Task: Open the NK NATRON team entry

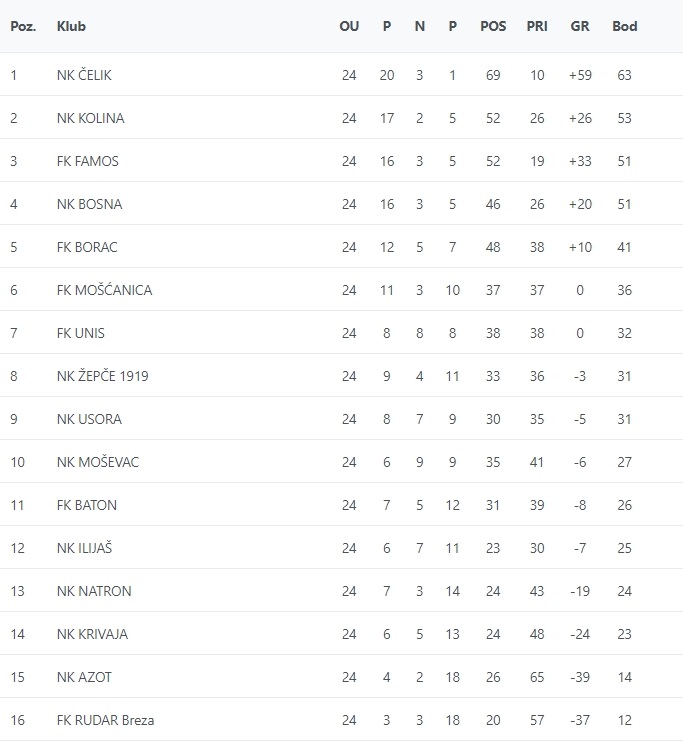Action: pos(94,591)
